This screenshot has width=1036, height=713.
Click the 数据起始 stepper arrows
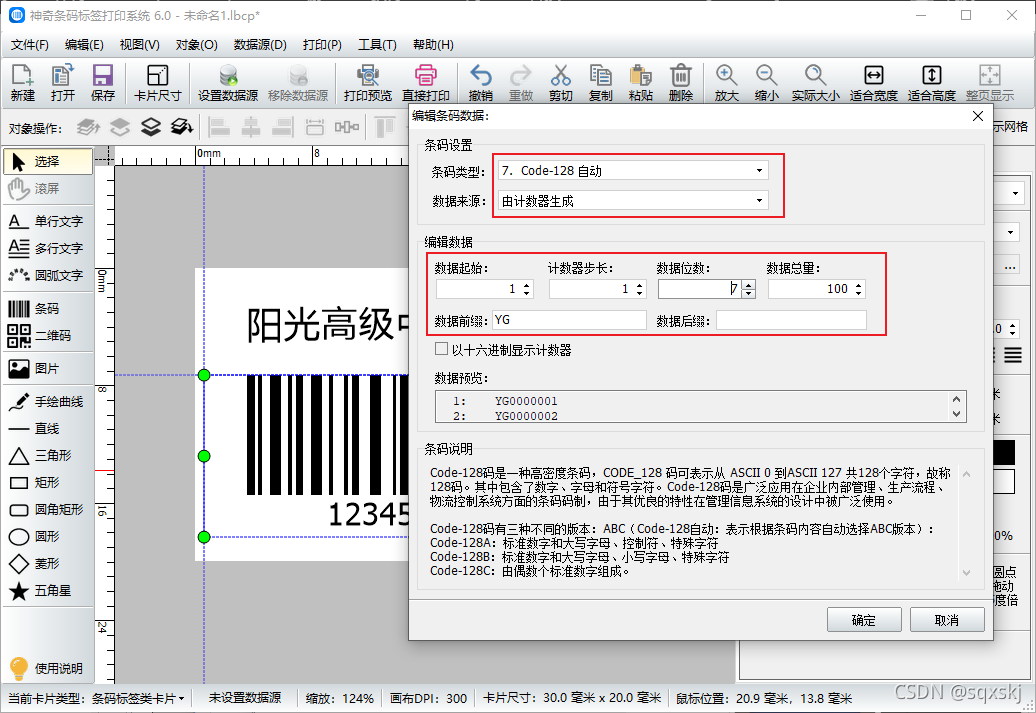[527, 289]
